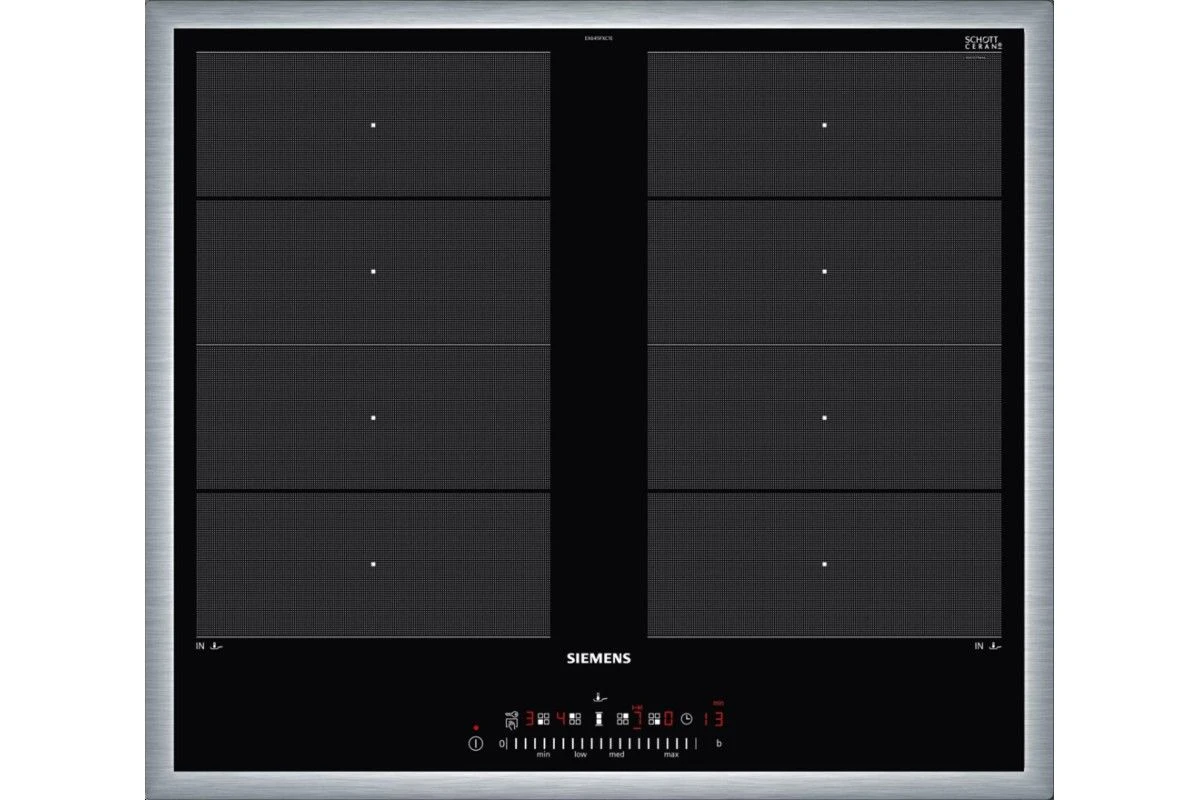Tap the red '13' timer minutes display

pos(712,718)
